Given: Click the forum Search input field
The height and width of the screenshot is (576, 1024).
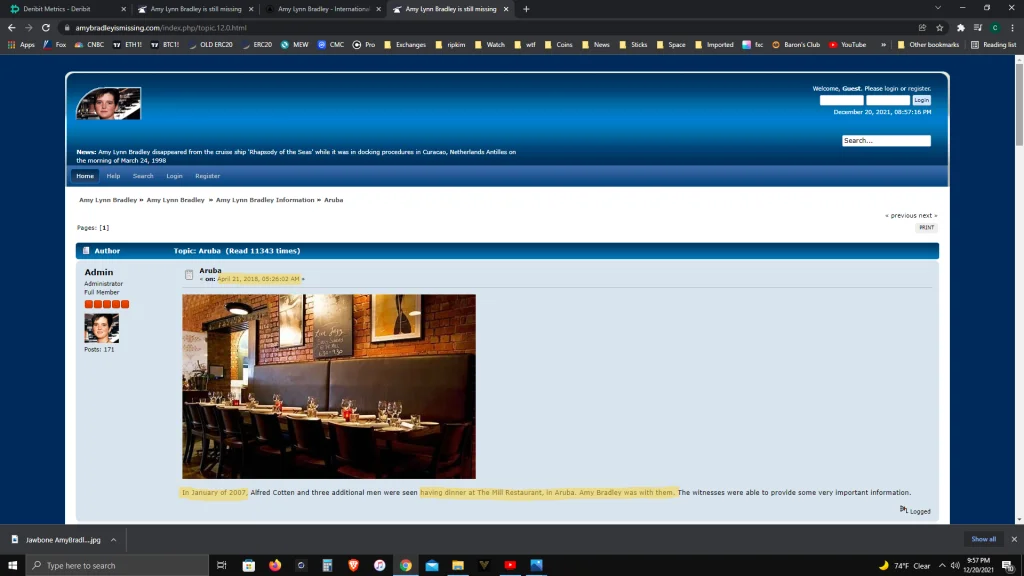Looking at the screenshot, I should coord(886,141).
